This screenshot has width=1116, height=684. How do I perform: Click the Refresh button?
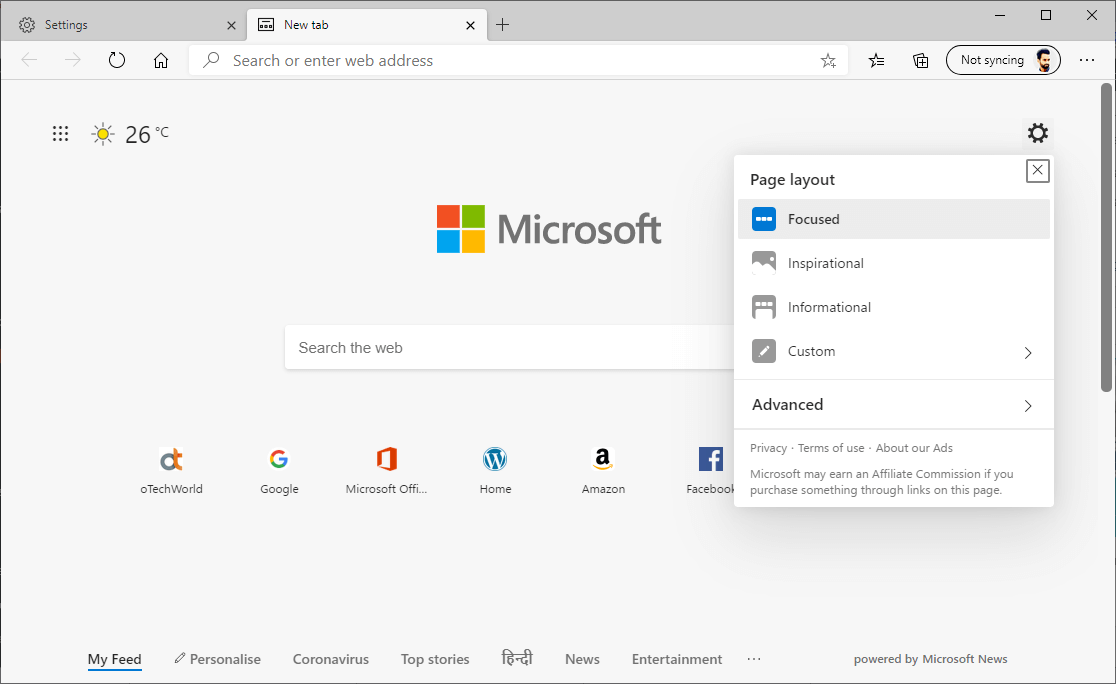117,60
